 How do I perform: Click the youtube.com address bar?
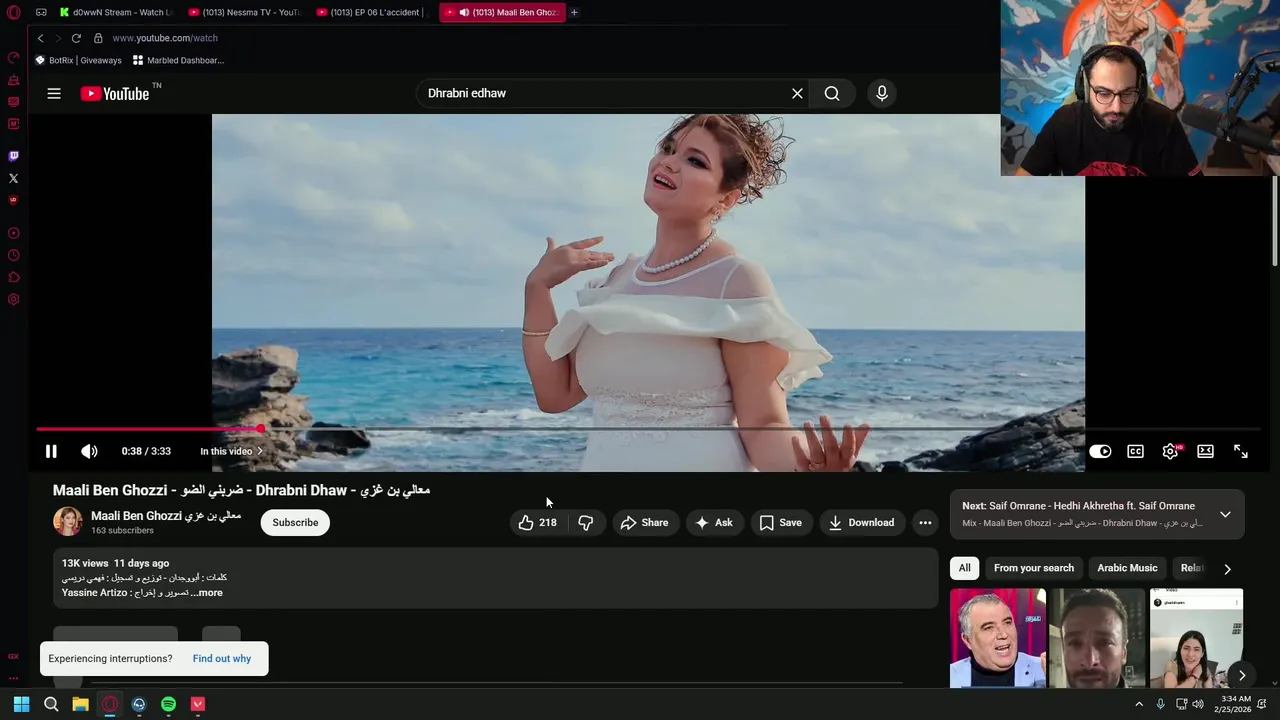(165, 38)
